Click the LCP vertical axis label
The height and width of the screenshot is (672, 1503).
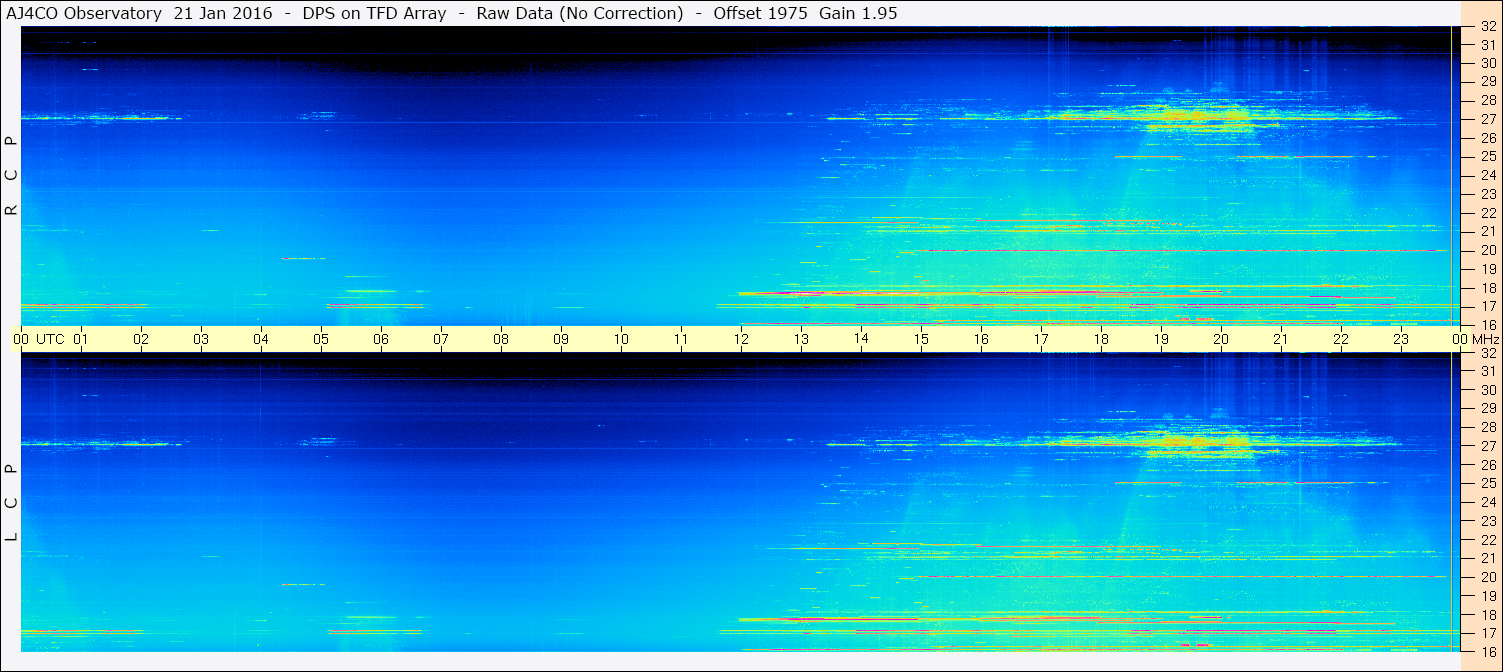pyautogui.click(x=11, y=503)
